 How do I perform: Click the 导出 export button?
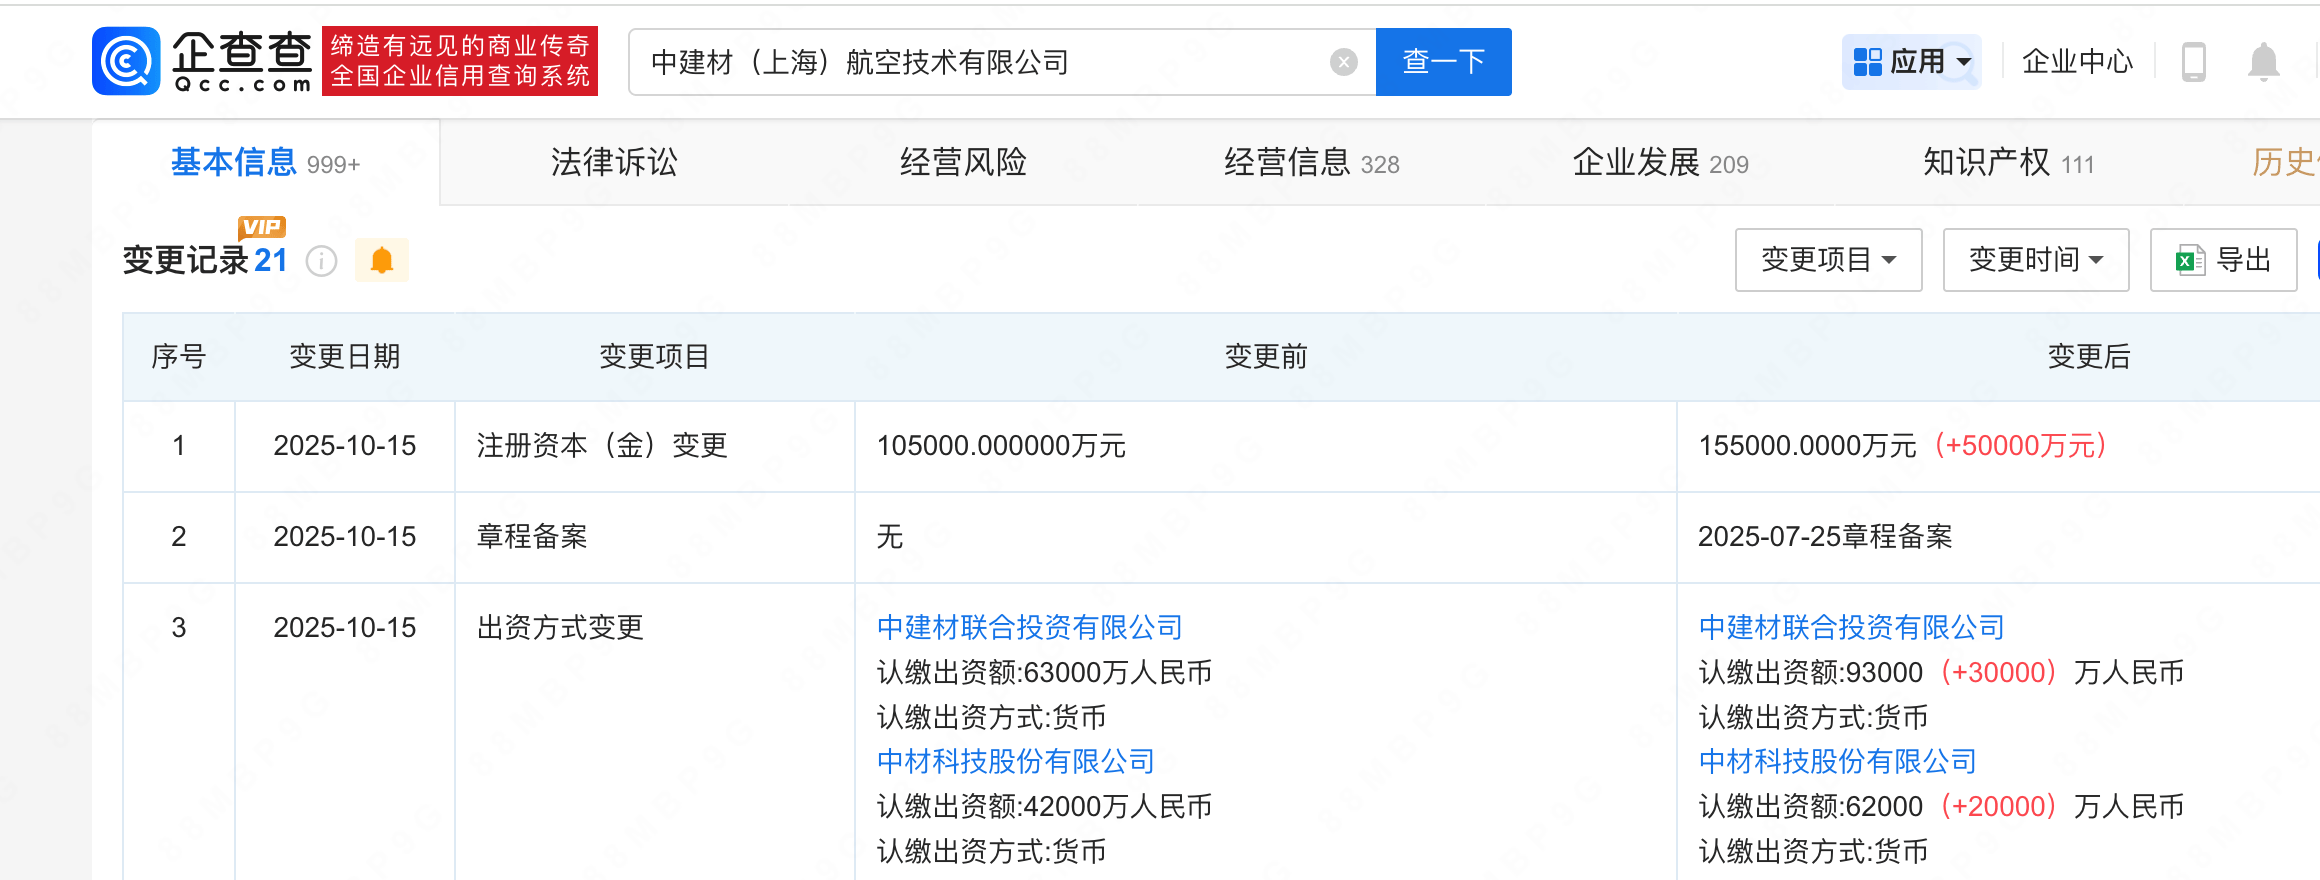[2224, 260]
